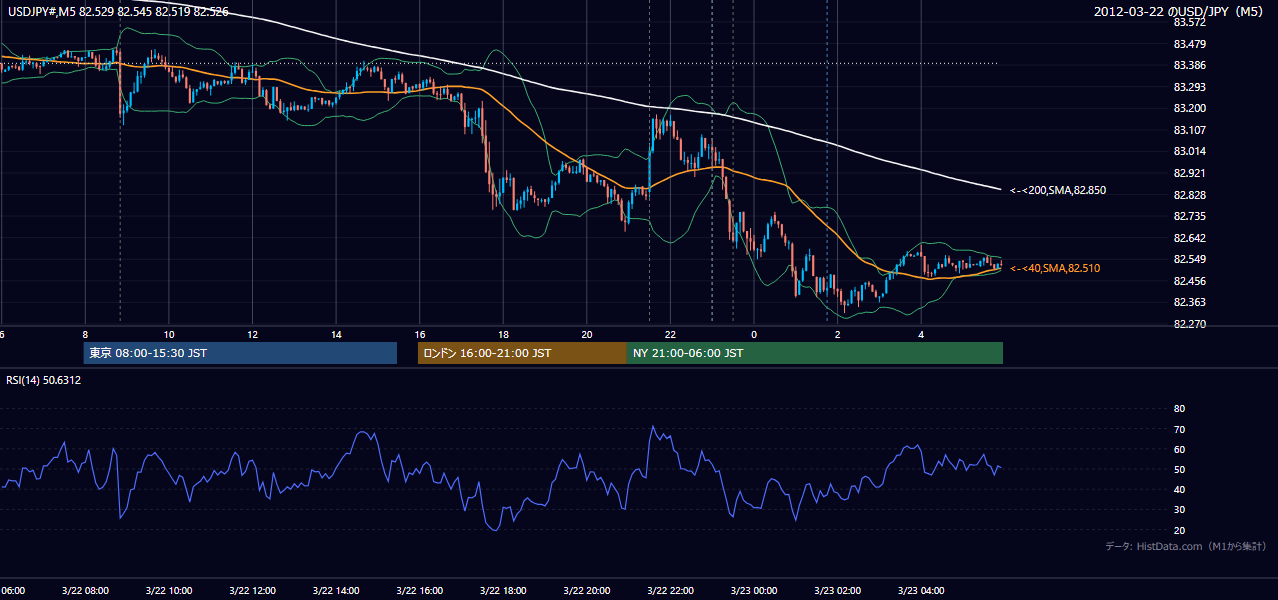
Task: Click the 80 level on the RSI scale
Action: coord(1179,409)
